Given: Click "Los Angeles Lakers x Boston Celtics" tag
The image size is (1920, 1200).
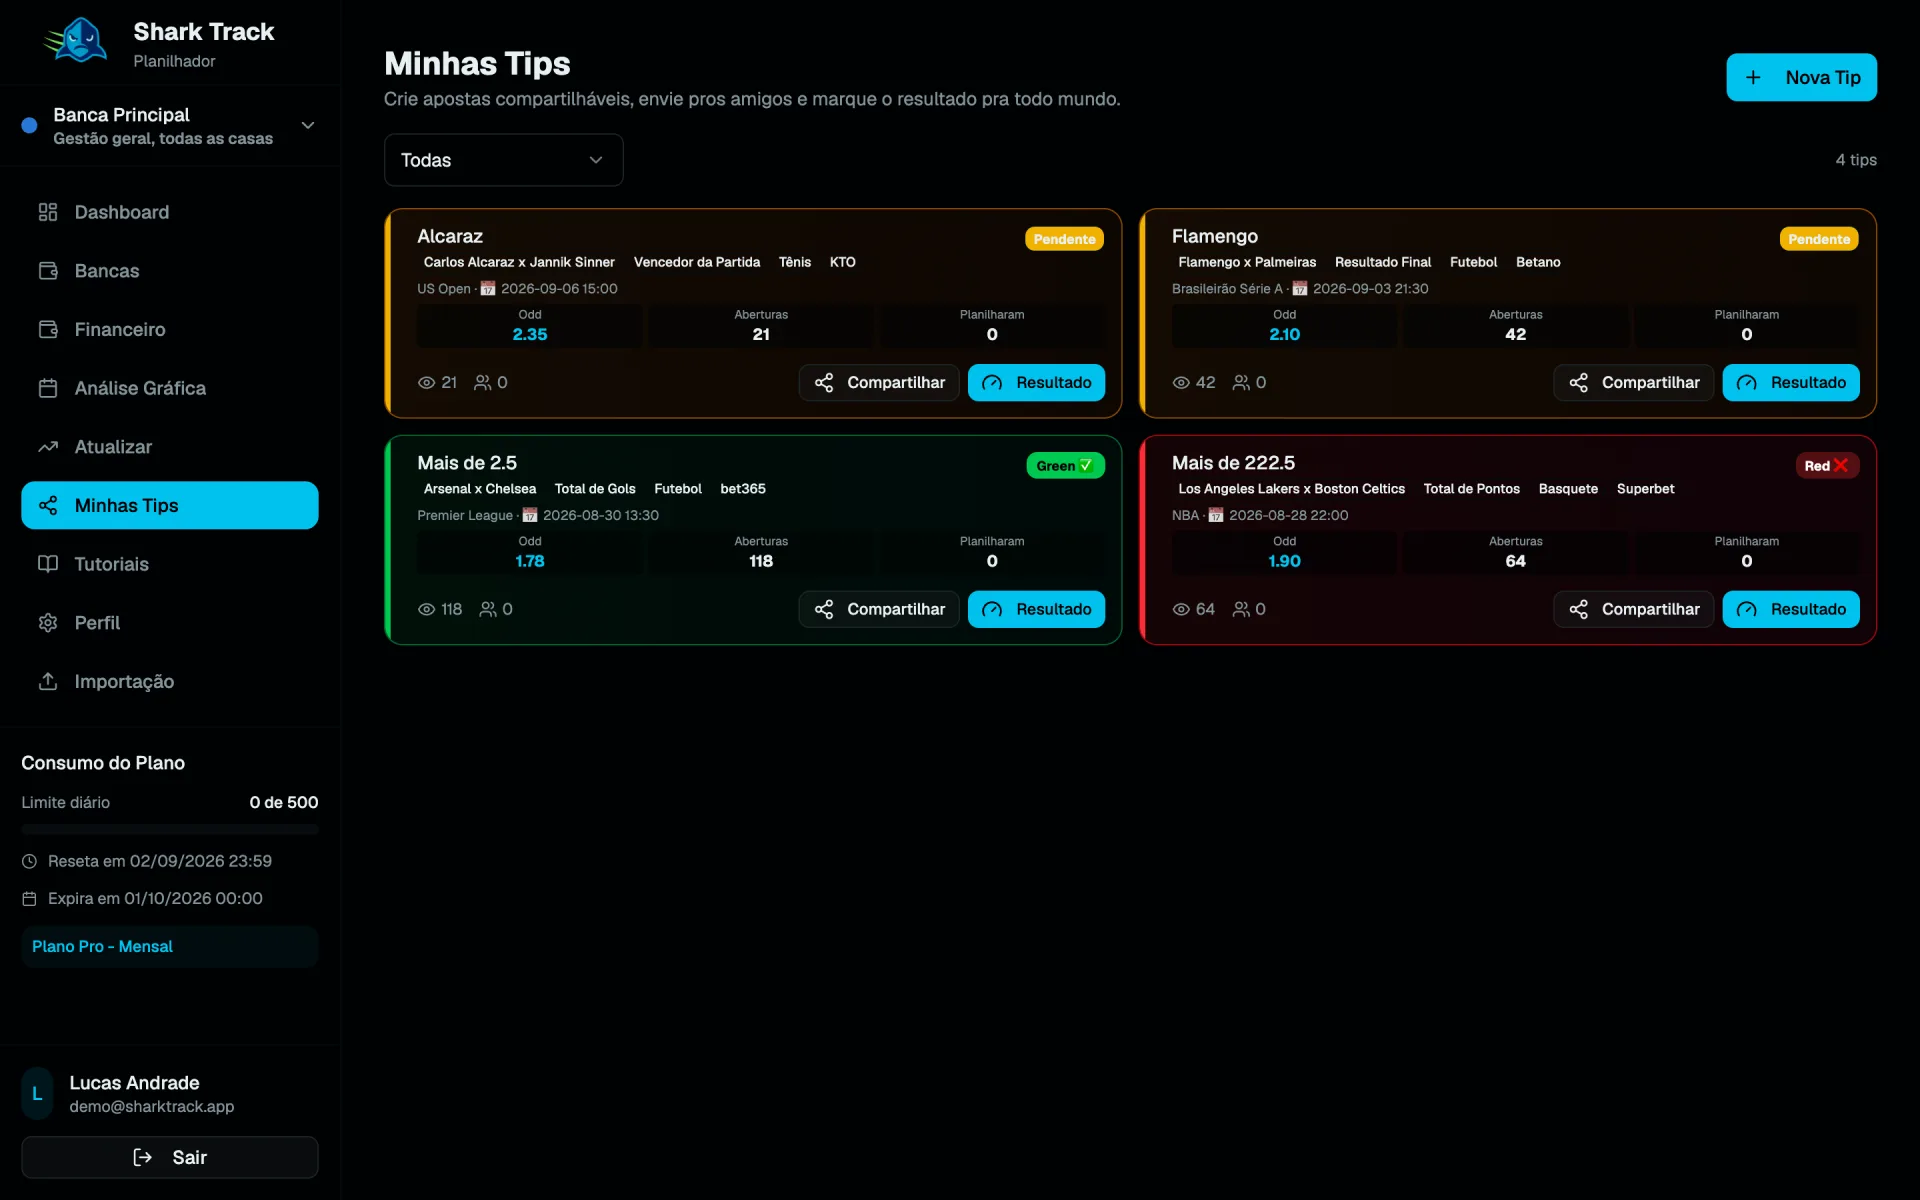Looking at the screenshot, I should [1291, 489].
